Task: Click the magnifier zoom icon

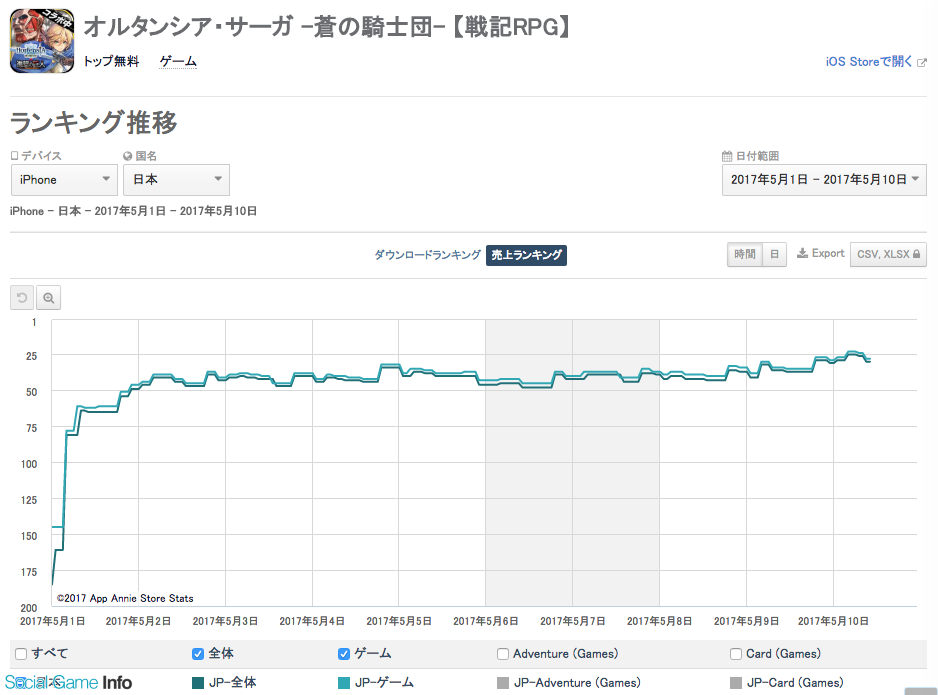Action: coord(48,297)
